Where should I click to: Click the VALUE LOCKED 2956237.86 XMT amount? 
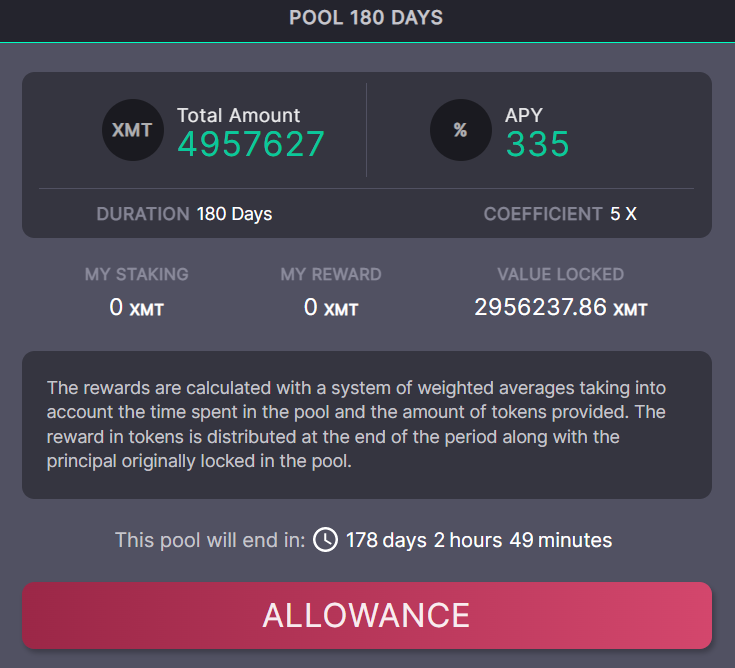[x=560, y=308]
